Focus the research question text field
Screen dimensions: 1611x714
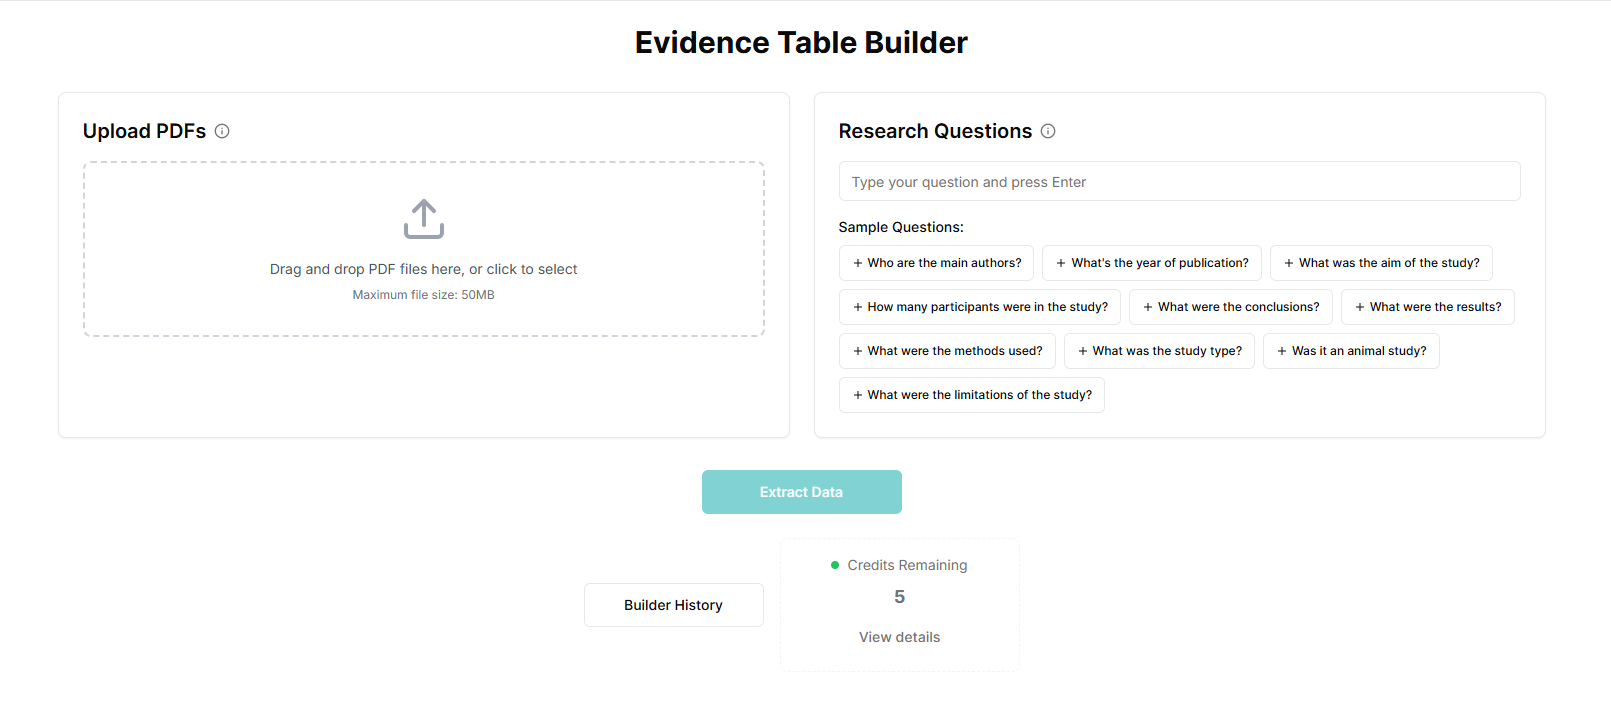click(x=1179, y=182)
